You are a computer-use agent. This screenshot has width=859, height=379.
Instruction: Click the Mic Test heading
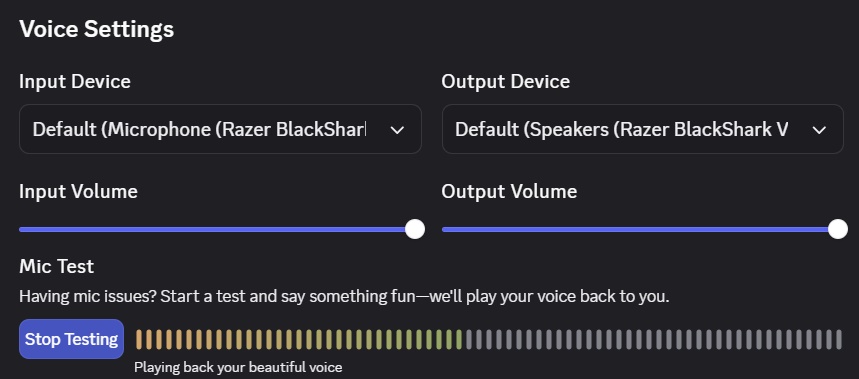(x=56, y=266)
